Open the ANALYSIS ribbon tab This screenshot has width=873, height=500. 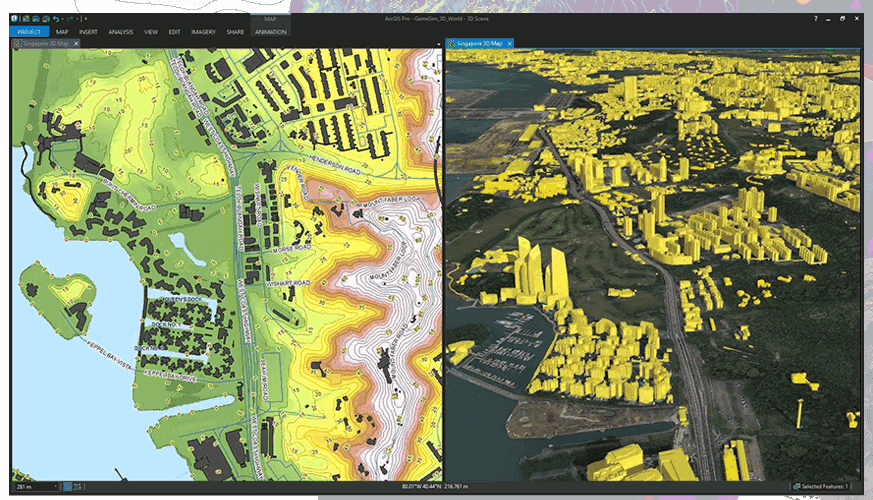point(121,32)
